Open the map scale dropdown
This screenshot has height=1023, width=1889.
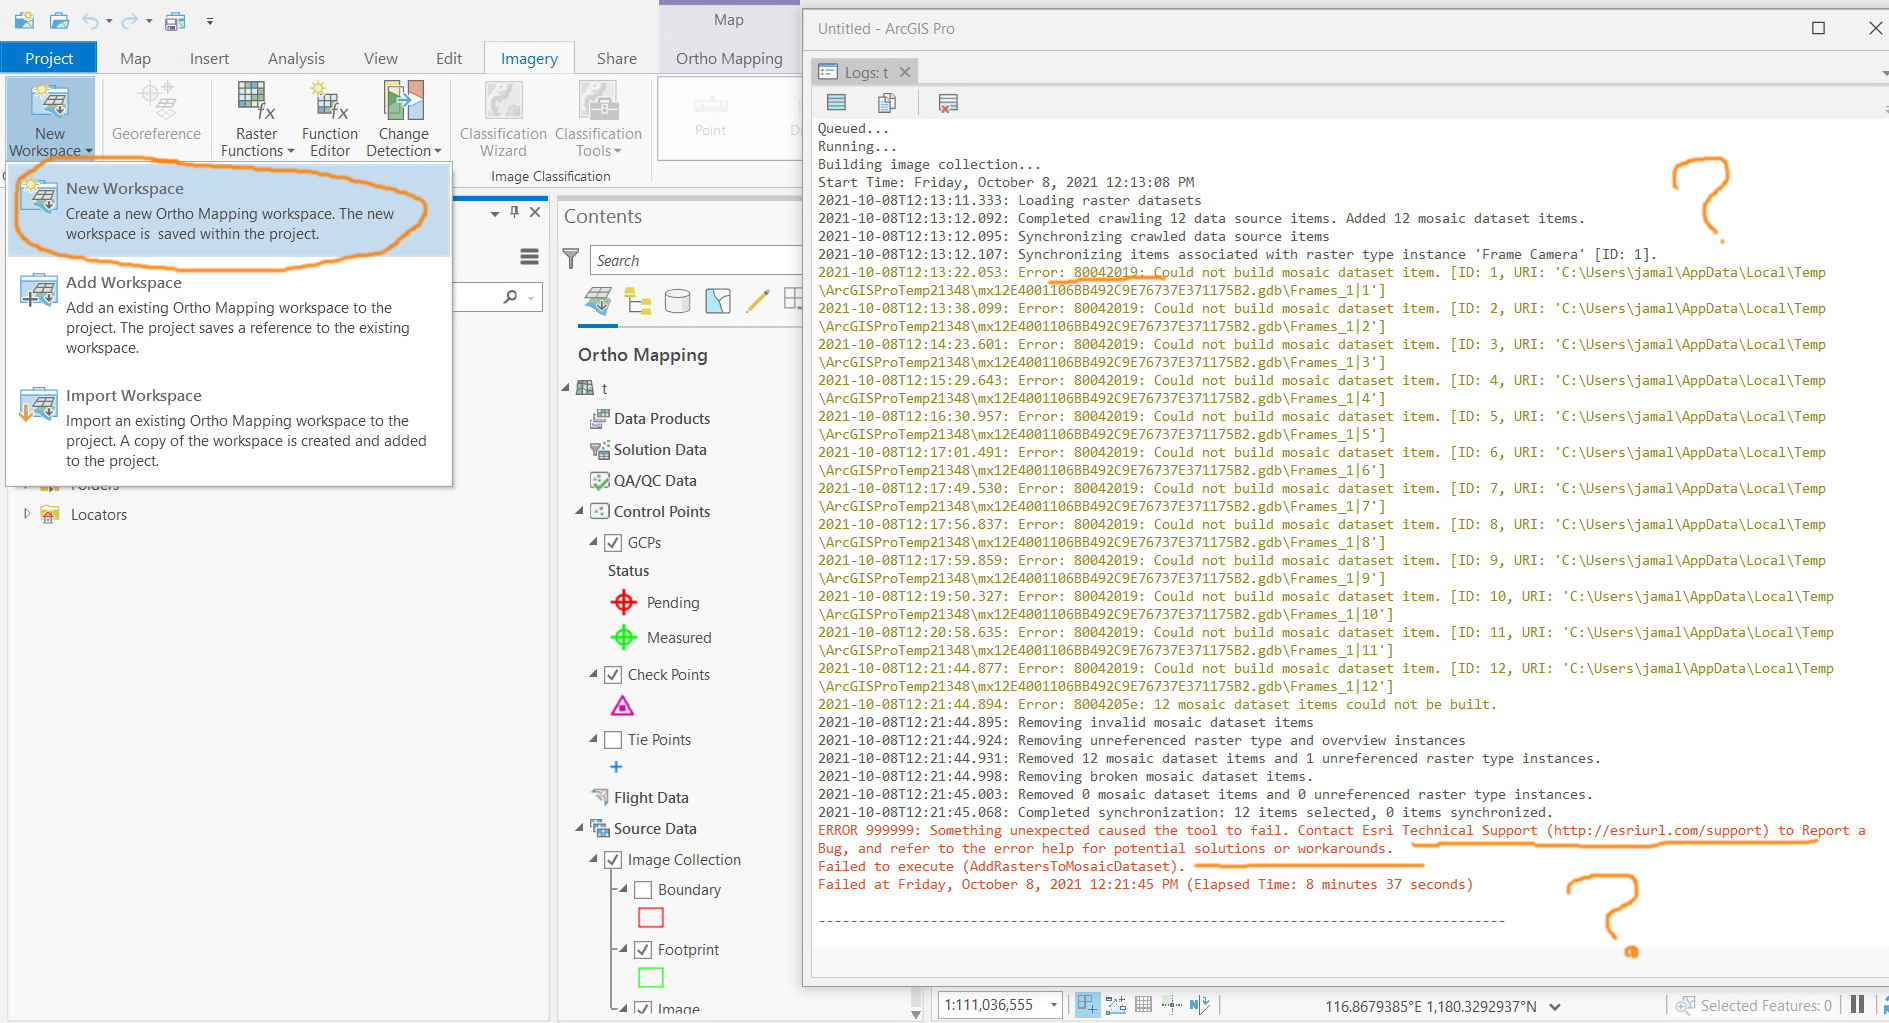1053,1005
